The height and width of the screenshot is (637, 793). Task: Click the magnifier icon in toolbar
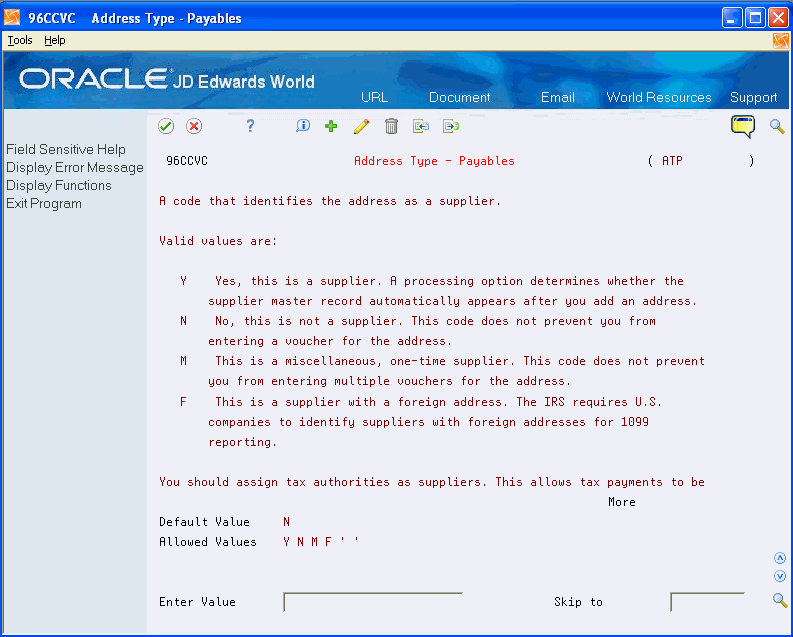pos(777,126)
